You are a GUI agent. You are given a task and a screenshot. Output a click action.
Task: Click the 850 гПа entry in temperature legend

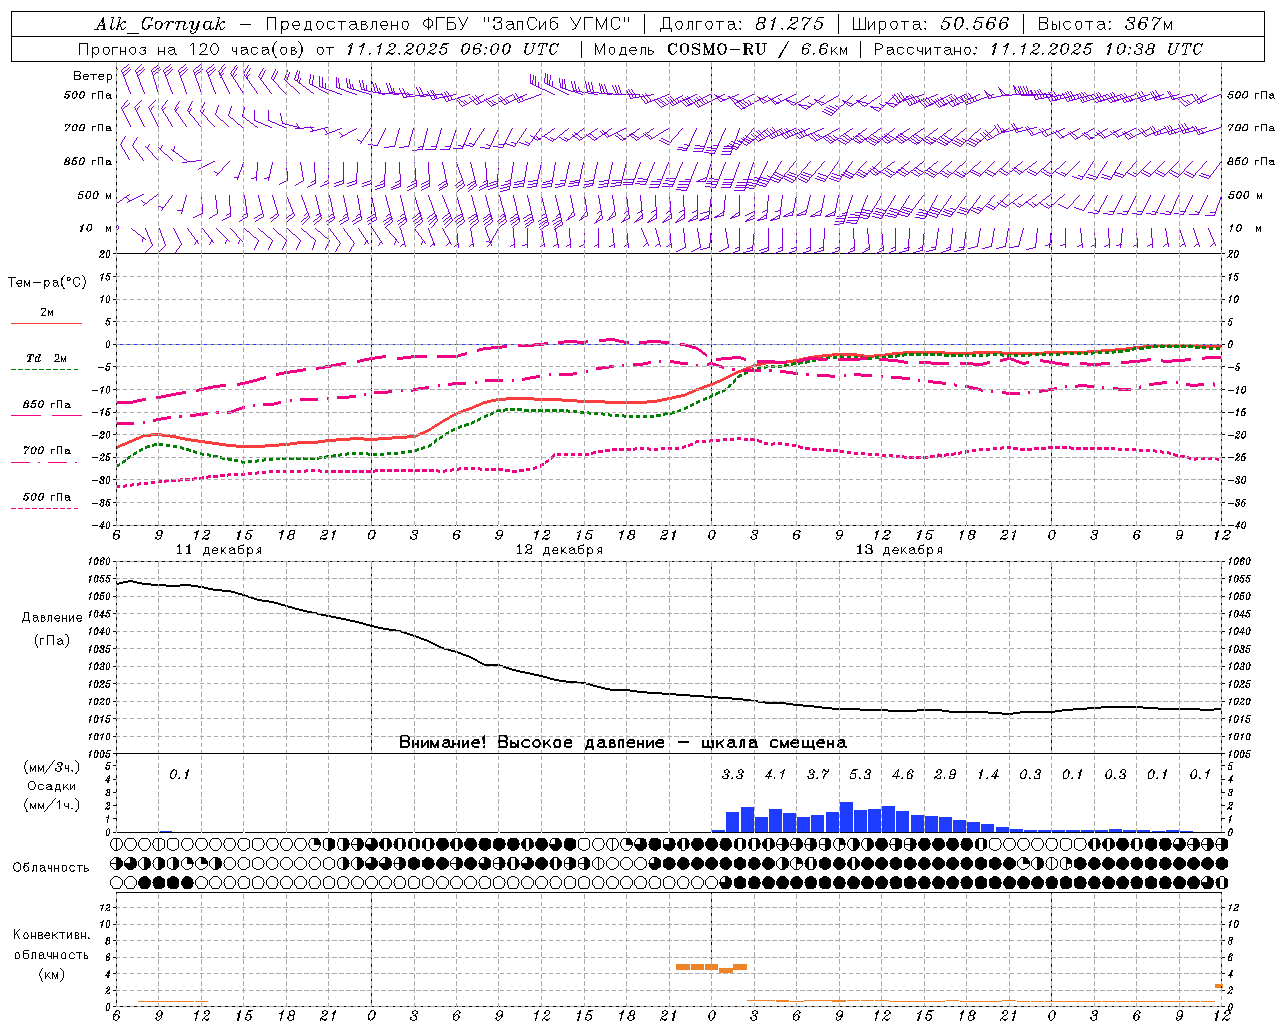[47, 404]
